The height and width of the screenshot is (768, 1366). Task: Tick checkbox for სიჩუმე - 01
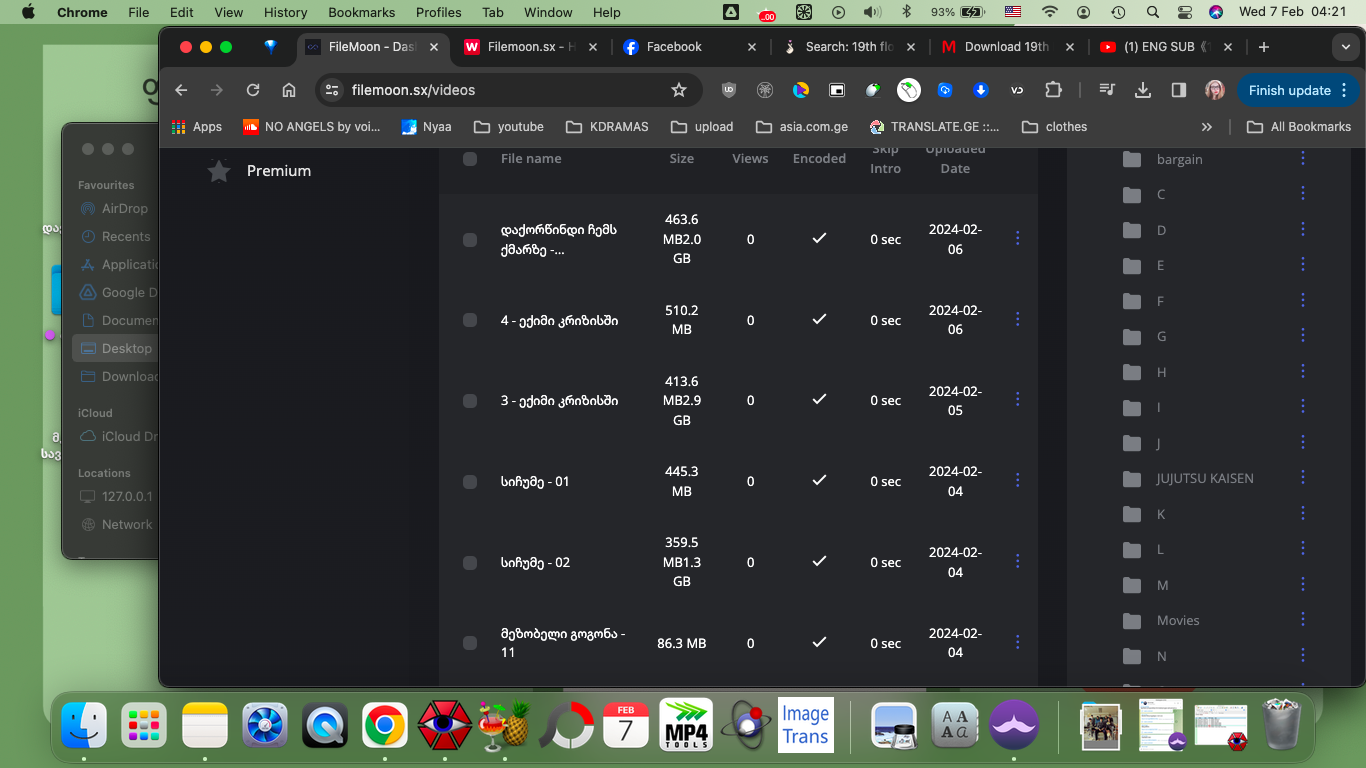tap(470, 482)
